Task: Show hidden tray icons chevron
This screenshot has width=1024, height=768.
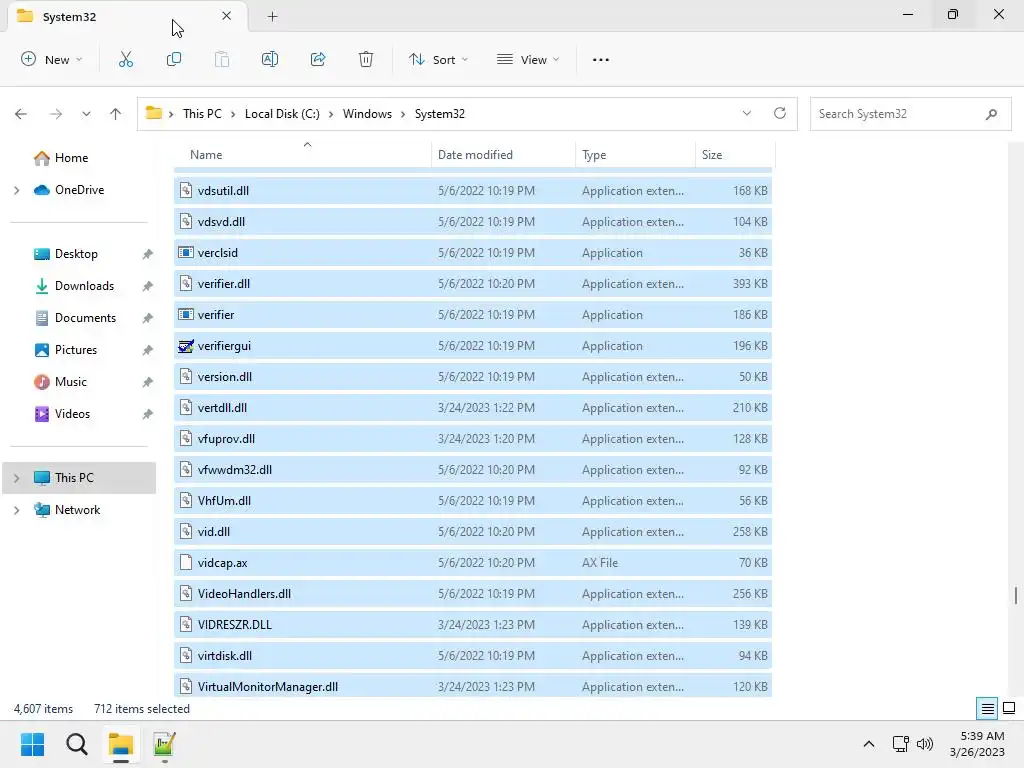Action: (869, 743)
